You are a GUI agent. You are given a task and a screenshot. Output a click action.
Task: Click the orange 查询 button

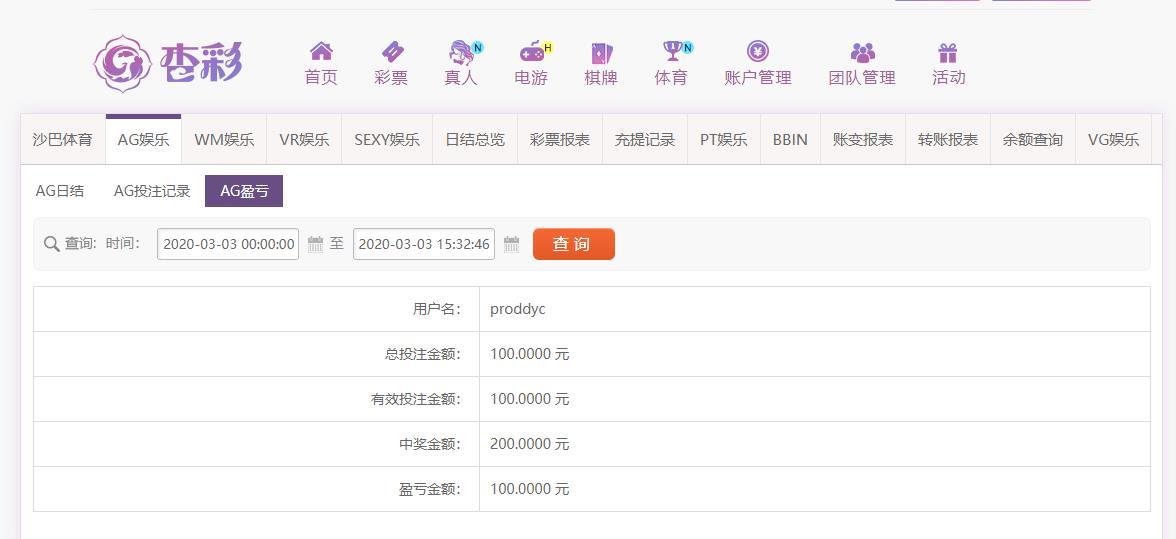coord(574,244)
